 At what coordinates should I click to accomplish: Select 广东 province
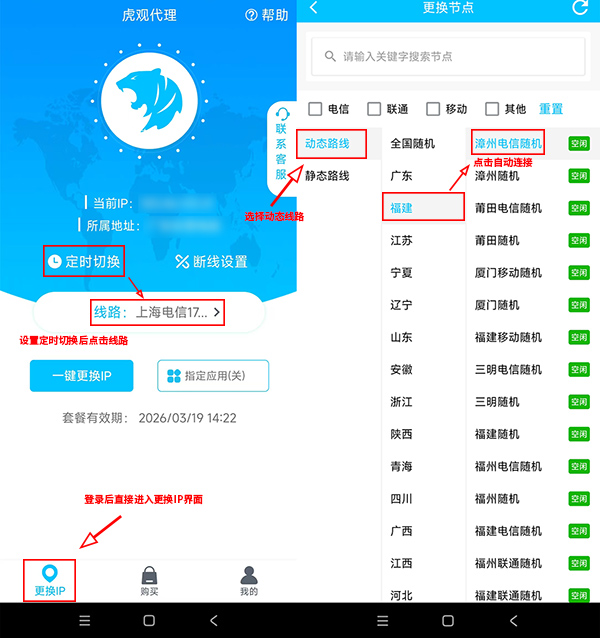[401, 176]
